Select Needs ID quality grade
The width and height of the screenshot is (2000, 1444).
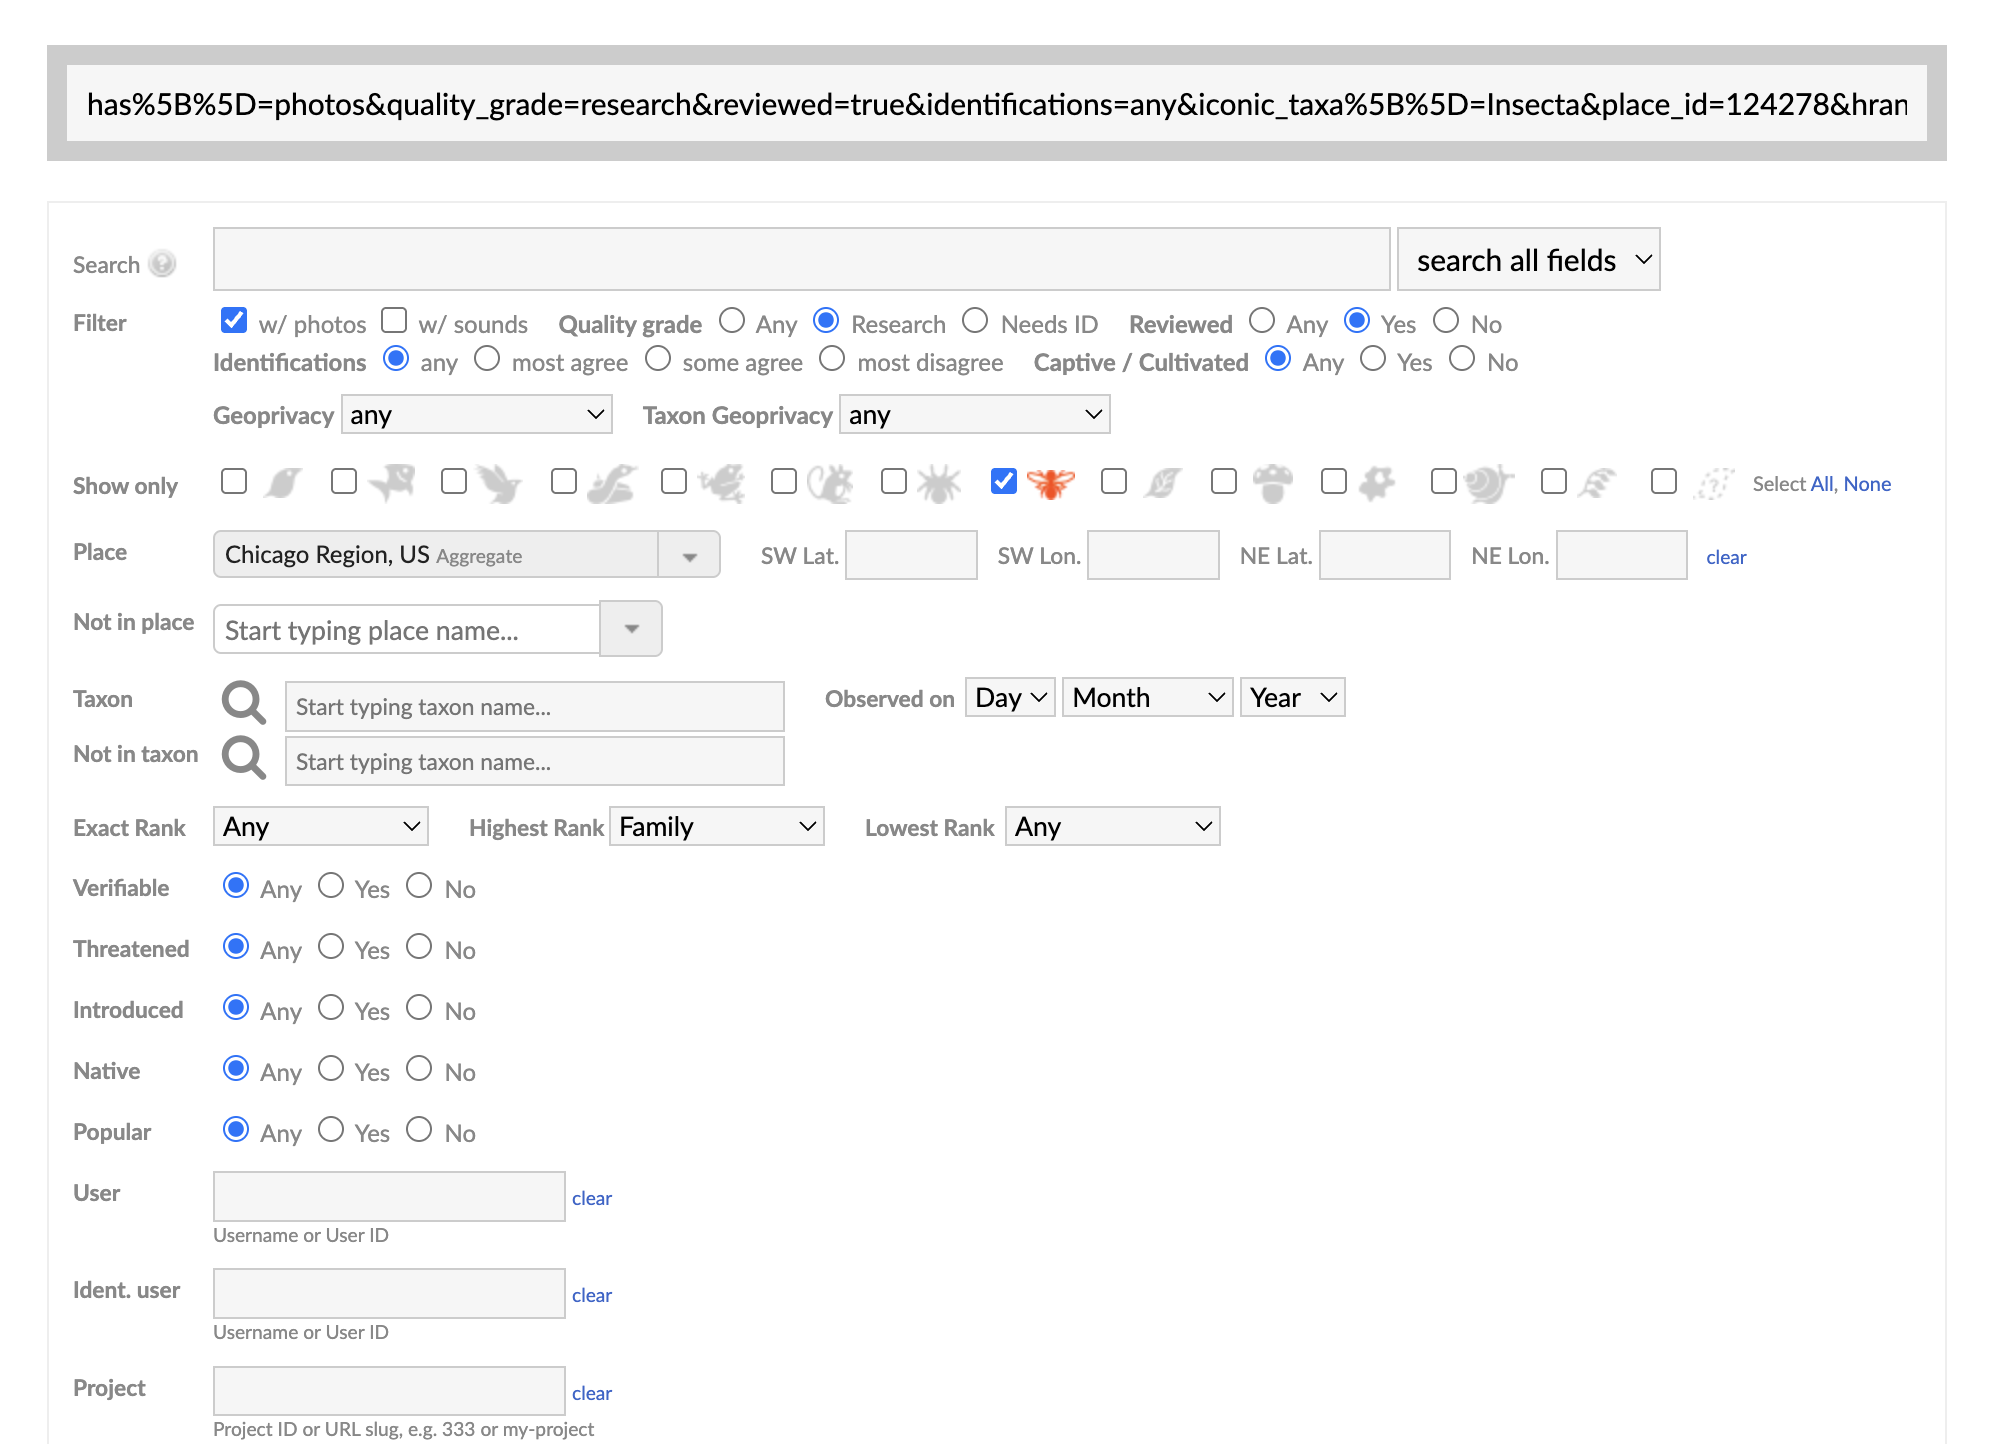pyautogui.click(x=975, y=321)
